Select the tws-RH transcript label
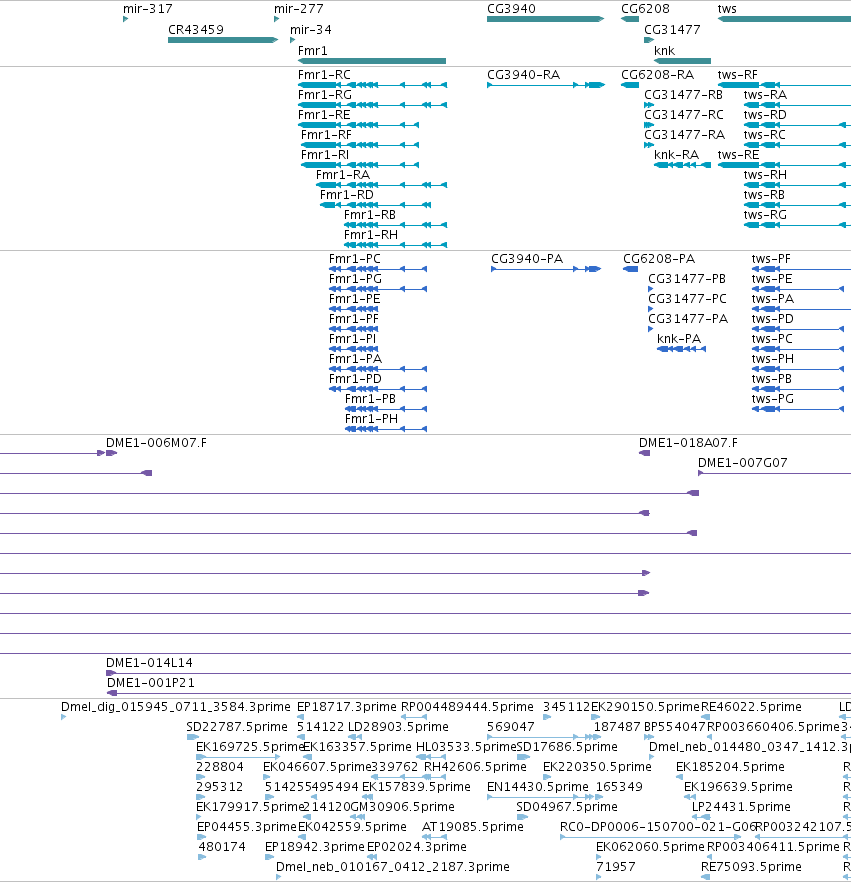 (x=765, y=174)
